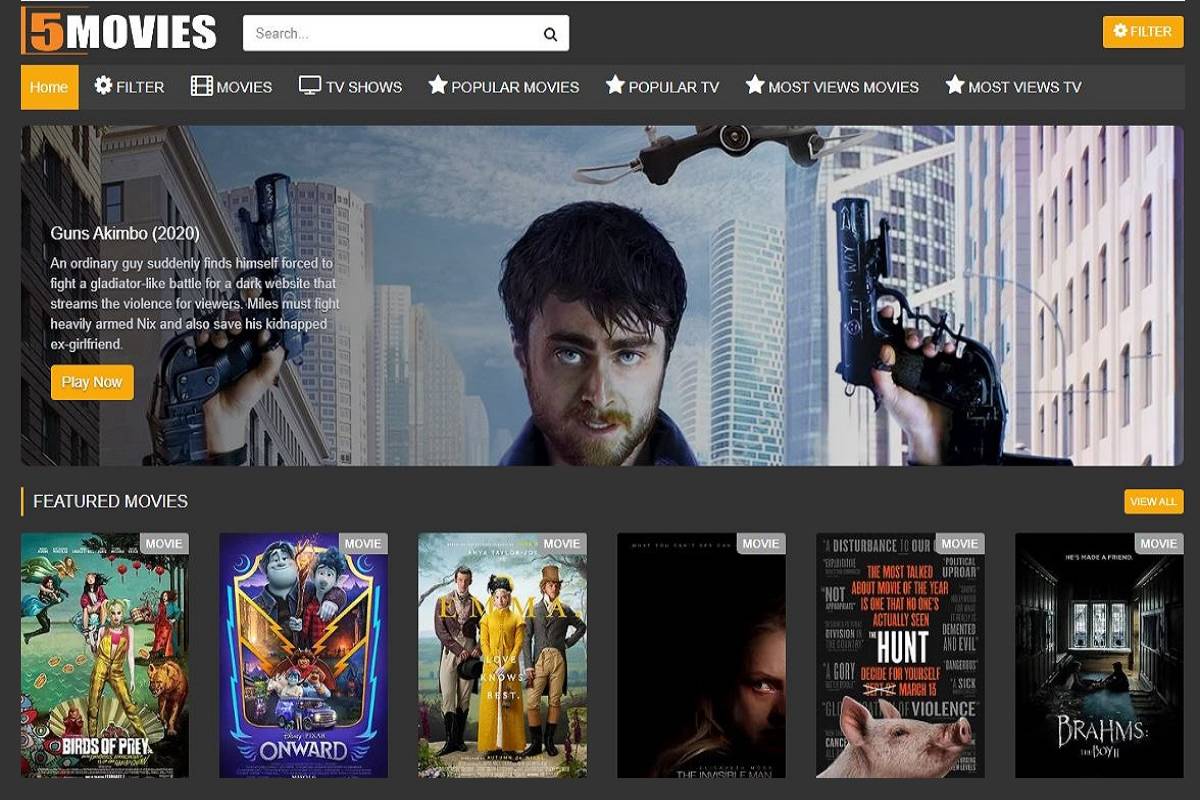Click the Guns Akimbo banner image
This screenshot has width=1200, height=800.
(601, 296)
